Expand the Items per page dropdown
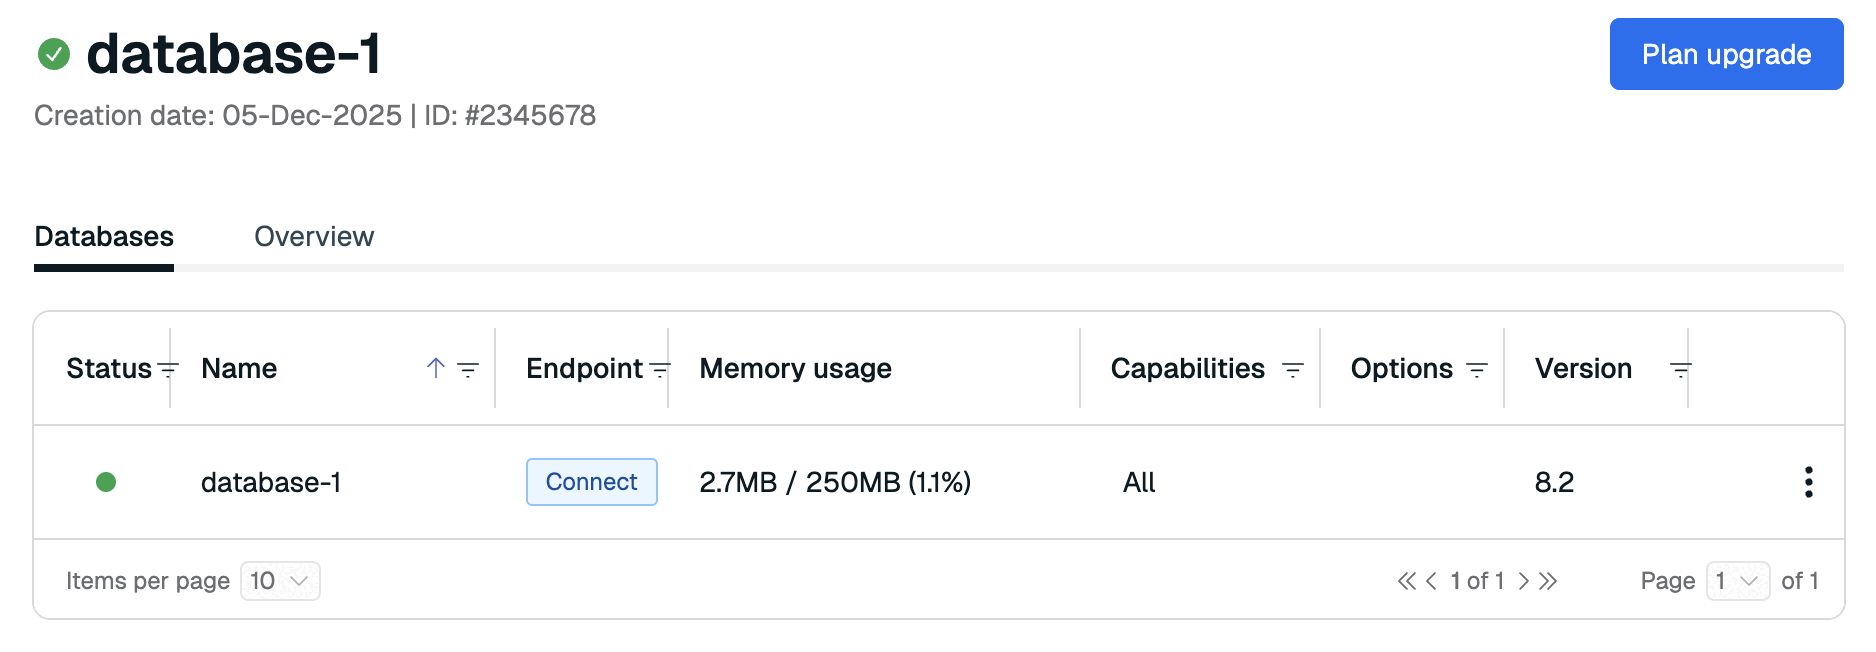Image resolution: width=1876 pixels, height=652 pixels. (x=280, y=581)
